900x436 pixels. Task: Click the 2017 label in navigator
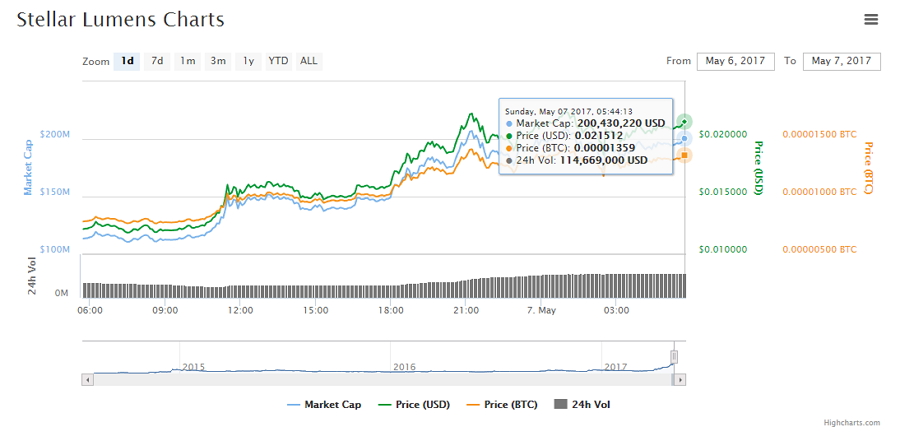pyautogui.click(x=615, y=367)
